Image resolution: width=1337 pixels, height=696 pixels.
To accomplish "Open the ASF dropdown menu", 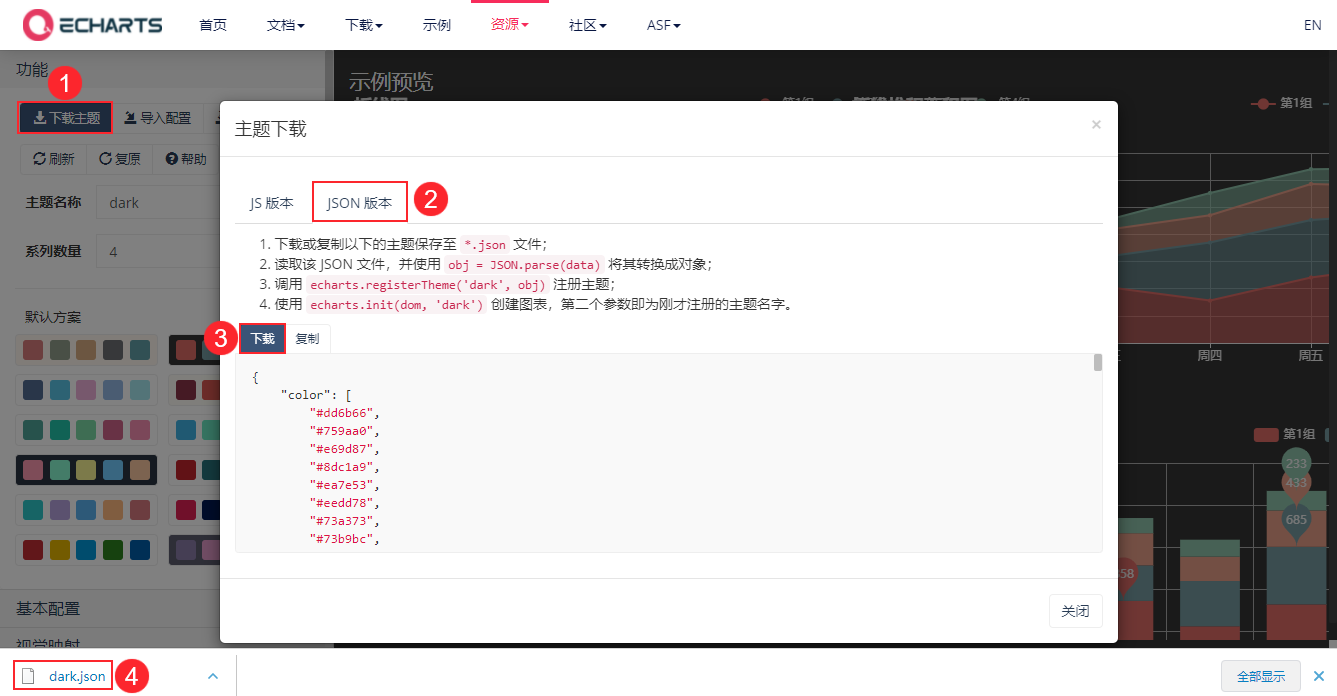I will click(x=664, y=25).
